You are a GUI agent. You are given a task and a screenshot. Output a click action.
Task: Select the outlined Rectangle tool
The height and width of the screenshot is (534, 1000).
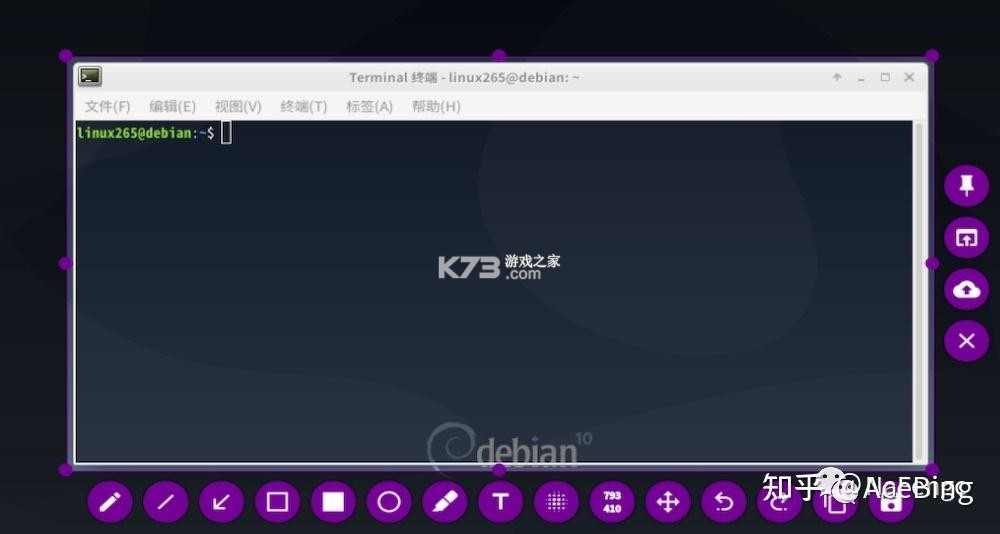277,502
